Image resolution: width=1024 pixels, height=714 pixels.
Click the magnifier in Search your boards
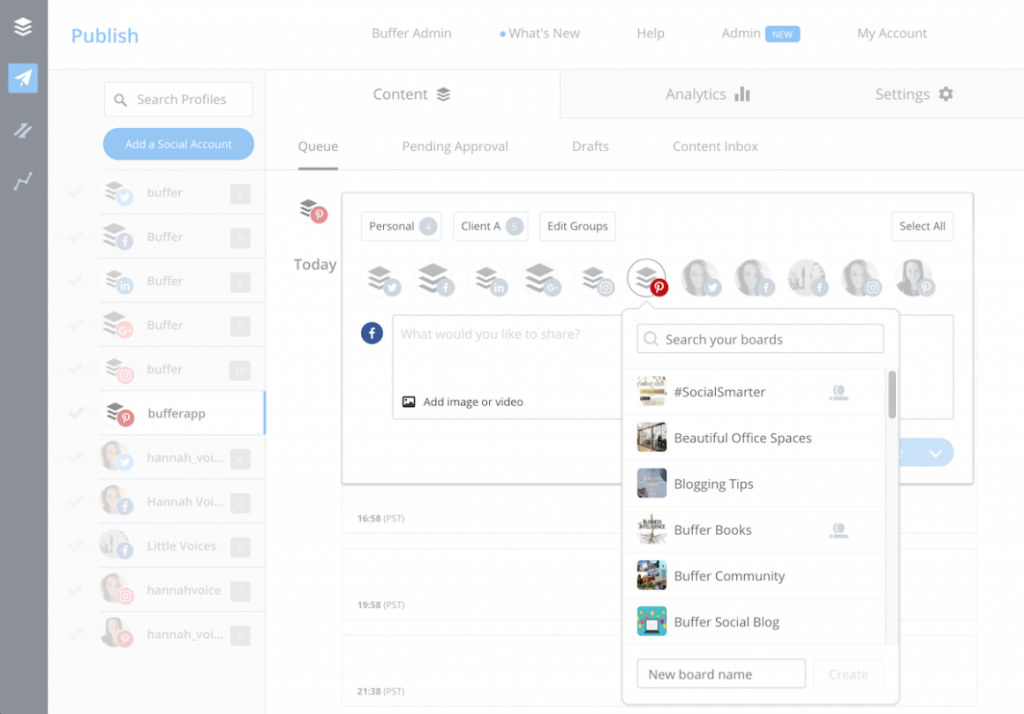click(x=651, y=339)
